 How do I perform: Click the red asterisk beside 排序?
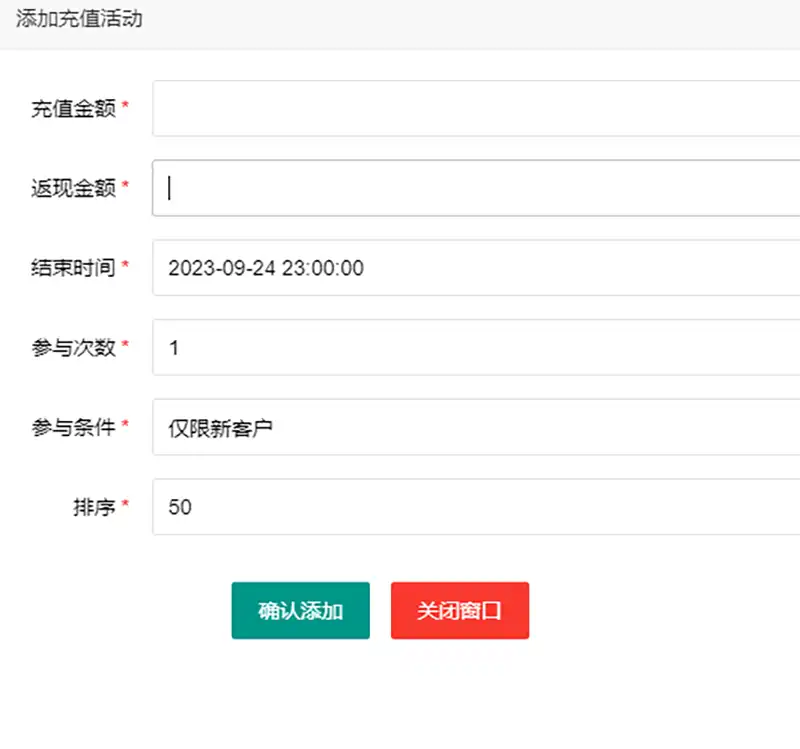126,506
